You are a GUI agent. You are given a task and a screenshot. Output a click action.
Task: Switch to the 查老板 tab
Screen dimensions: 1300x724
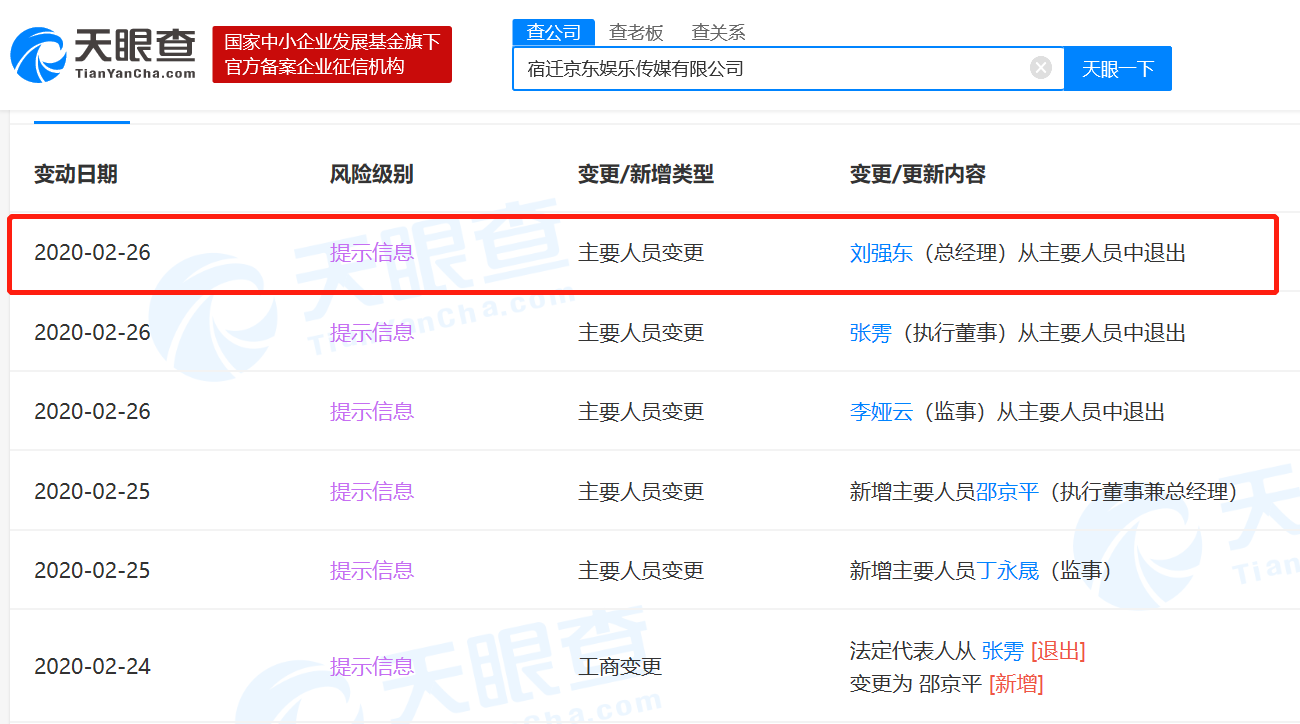[x=636, y=32]
